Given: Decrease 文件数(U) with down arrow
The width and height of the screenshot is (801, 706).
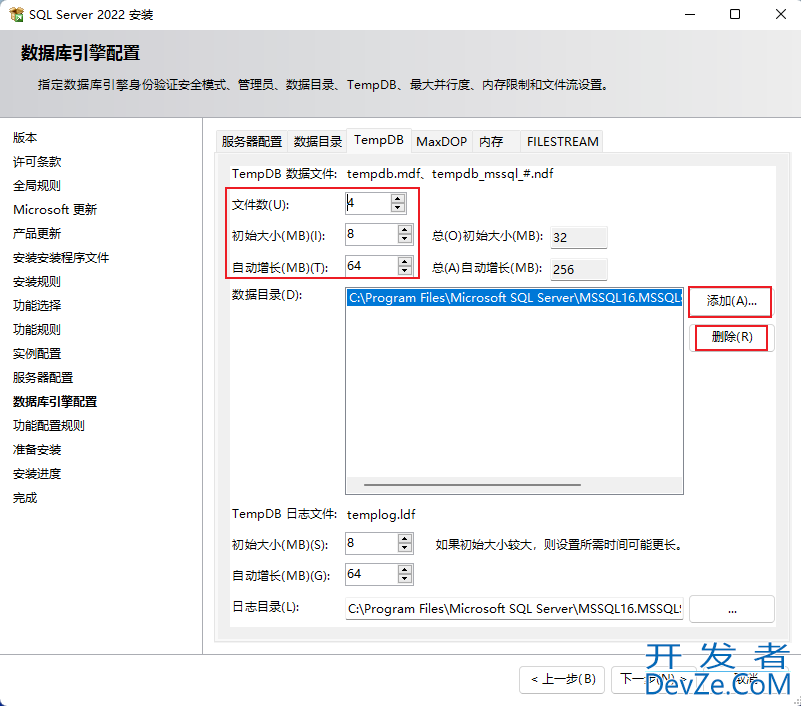Looking at the screenshot, I should click(x=397, y=207).
